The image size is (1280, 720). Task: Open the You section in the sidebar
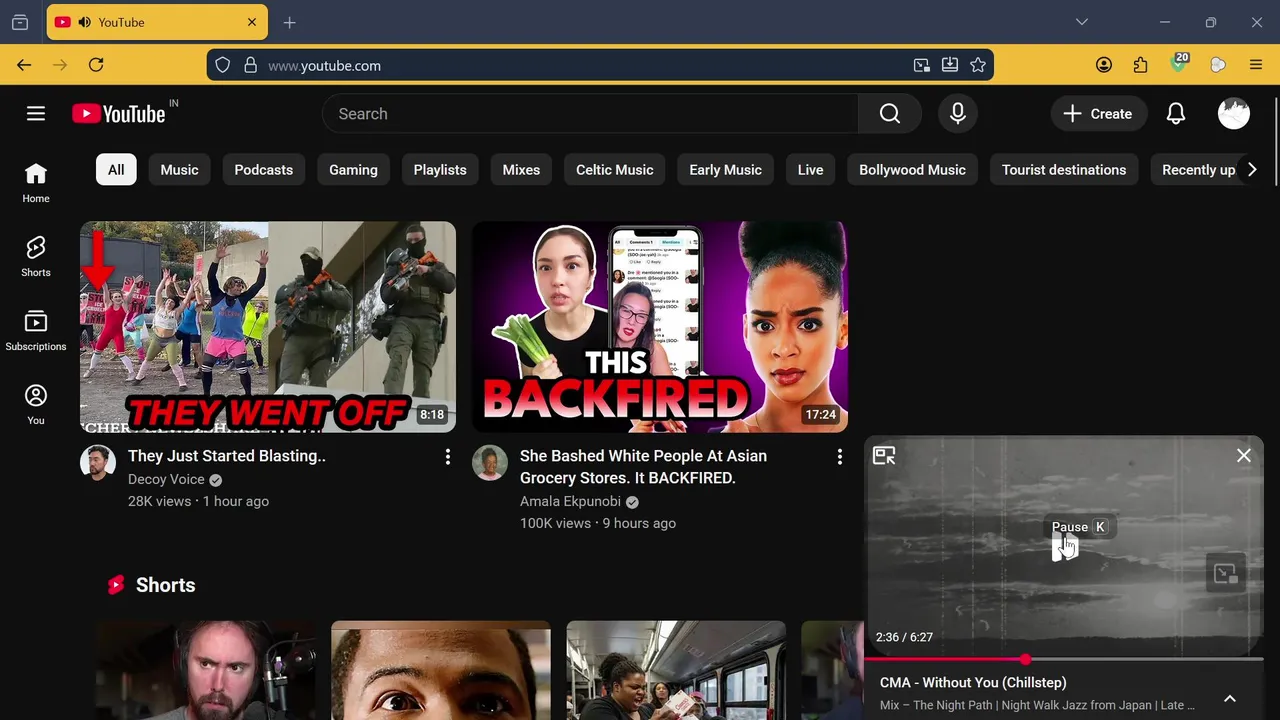pyautogui.click(x=36, y=405)
